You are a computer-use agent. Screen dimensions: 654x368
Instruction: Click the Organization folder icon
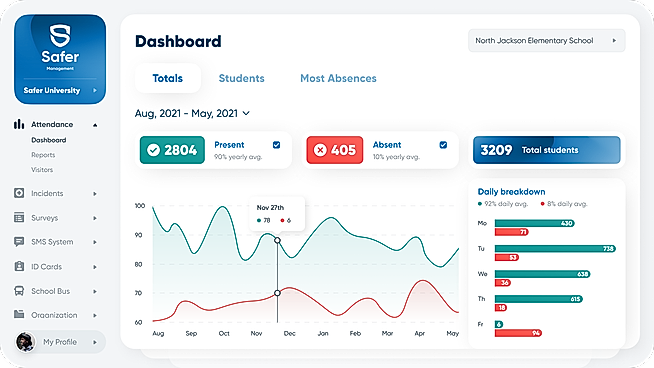coord(19,314)
